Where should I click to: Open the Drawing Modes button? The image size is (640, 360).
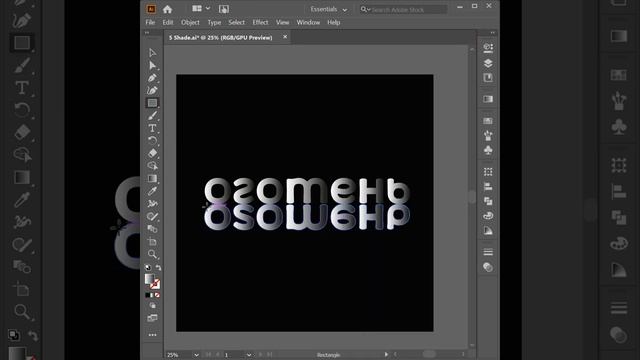point(152,306)
